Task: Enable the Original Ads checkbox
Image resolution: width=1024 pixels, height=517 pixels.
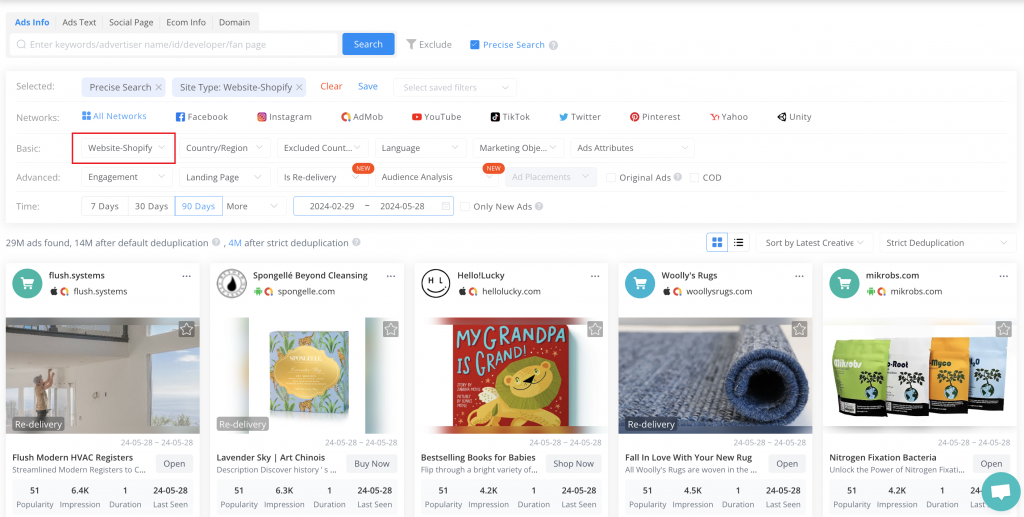Action: coord(611,178)
